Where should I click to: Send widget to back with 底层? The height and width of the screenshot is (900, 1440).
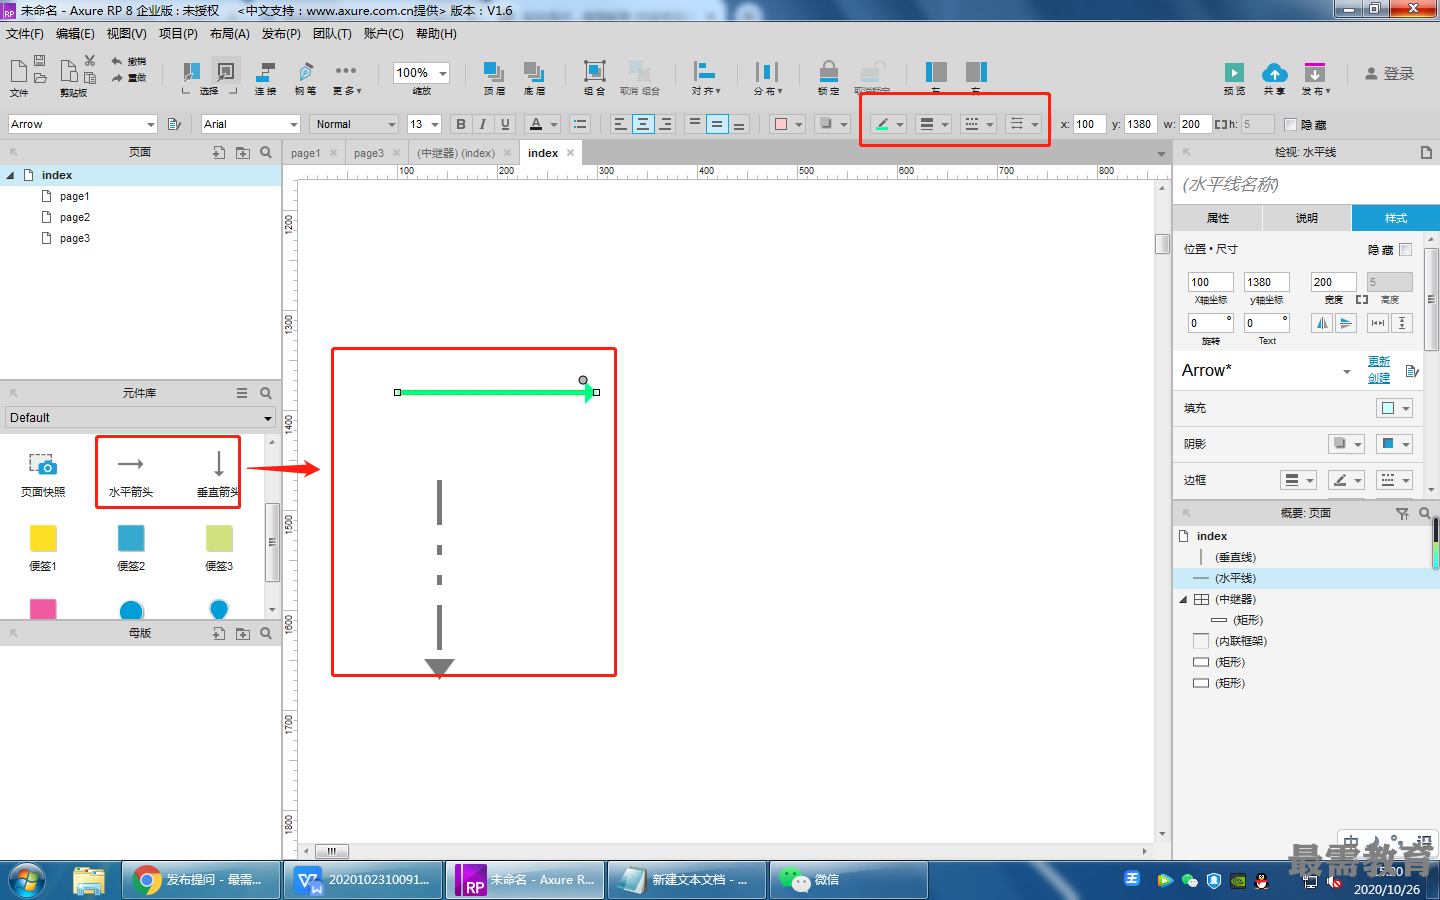point(534,78)
